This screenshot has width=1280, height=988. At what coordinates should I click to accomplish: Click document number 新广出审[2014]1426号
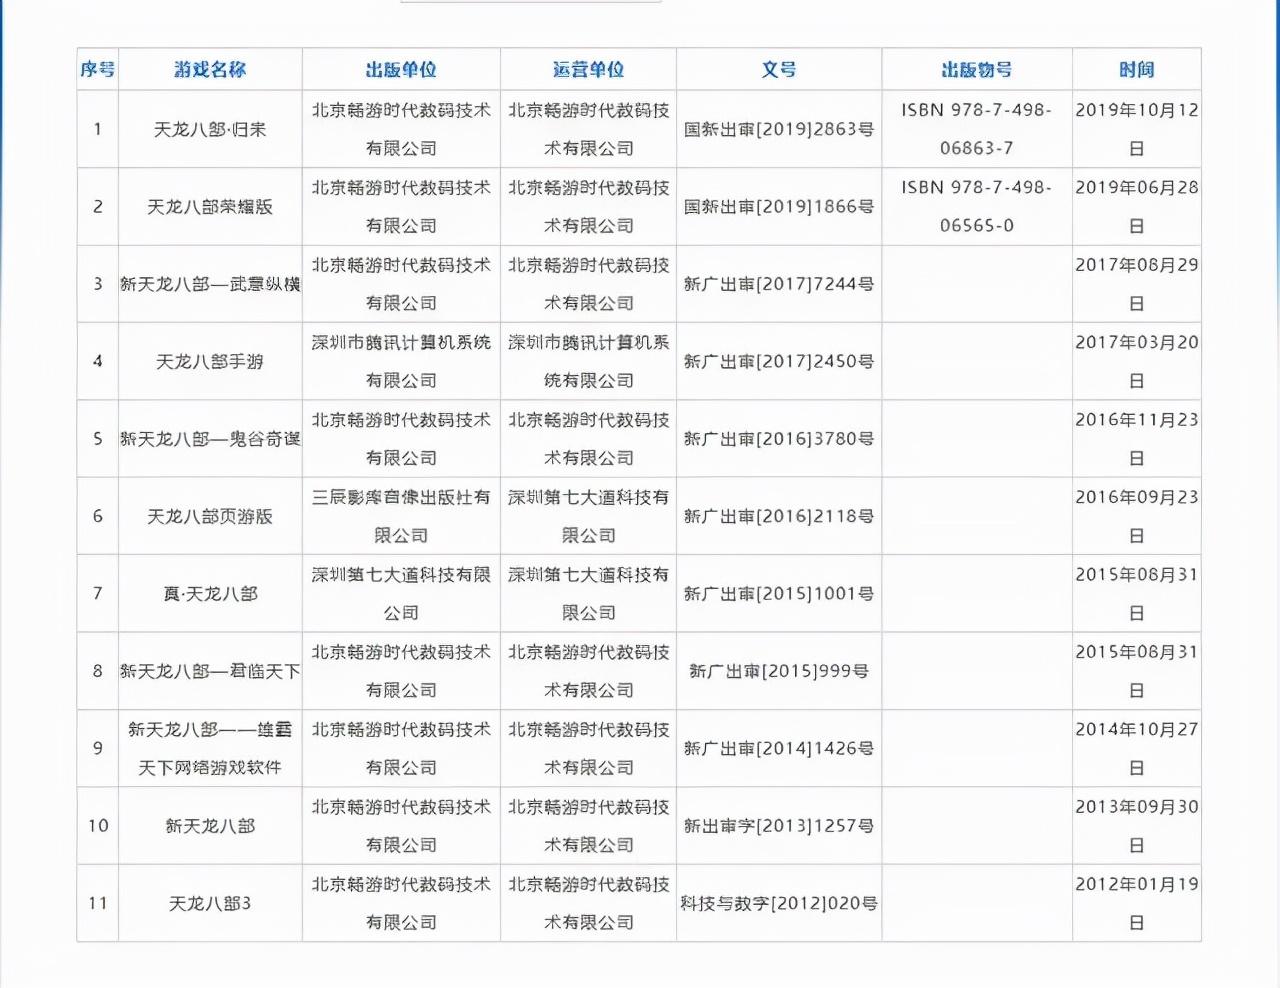779,749
